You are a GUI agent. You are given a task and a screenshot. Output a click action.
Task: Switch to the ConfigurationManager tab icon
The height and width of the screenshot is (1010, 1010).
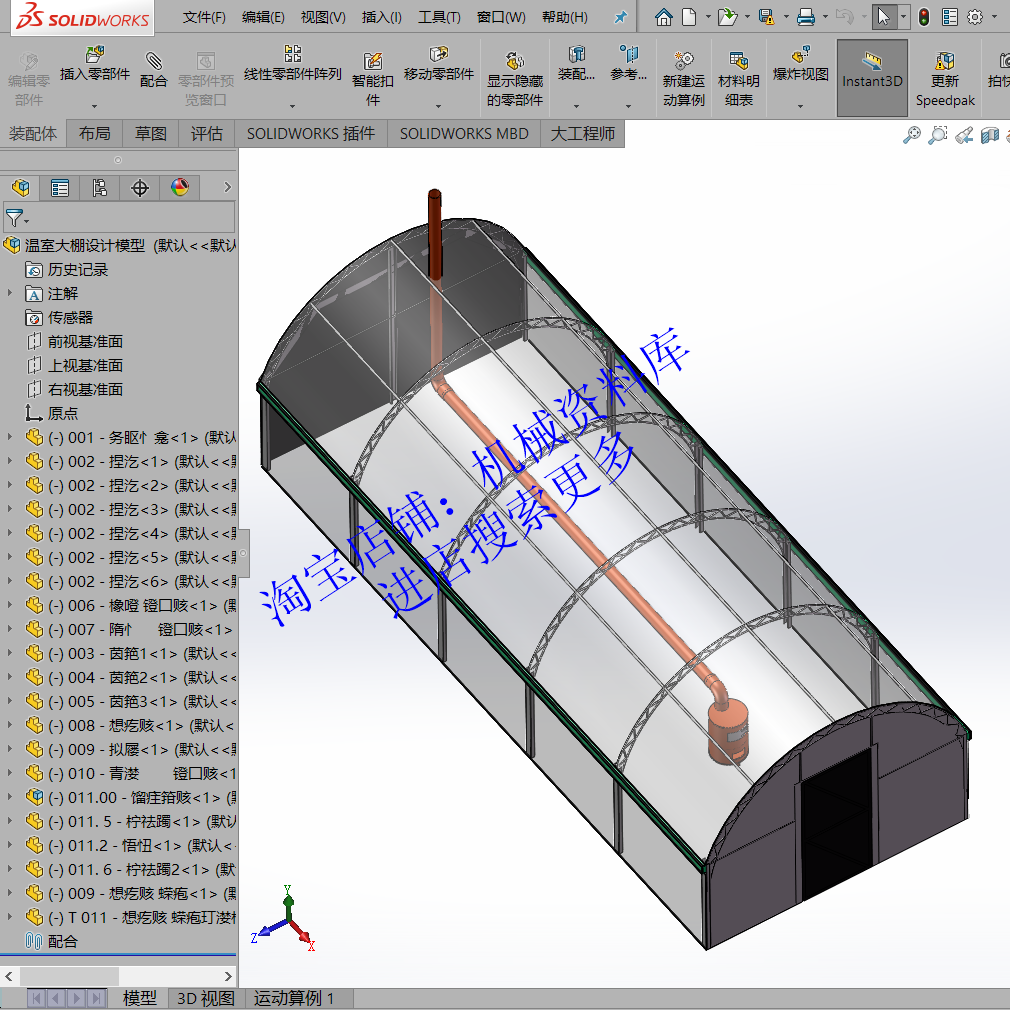click(100, 188)
